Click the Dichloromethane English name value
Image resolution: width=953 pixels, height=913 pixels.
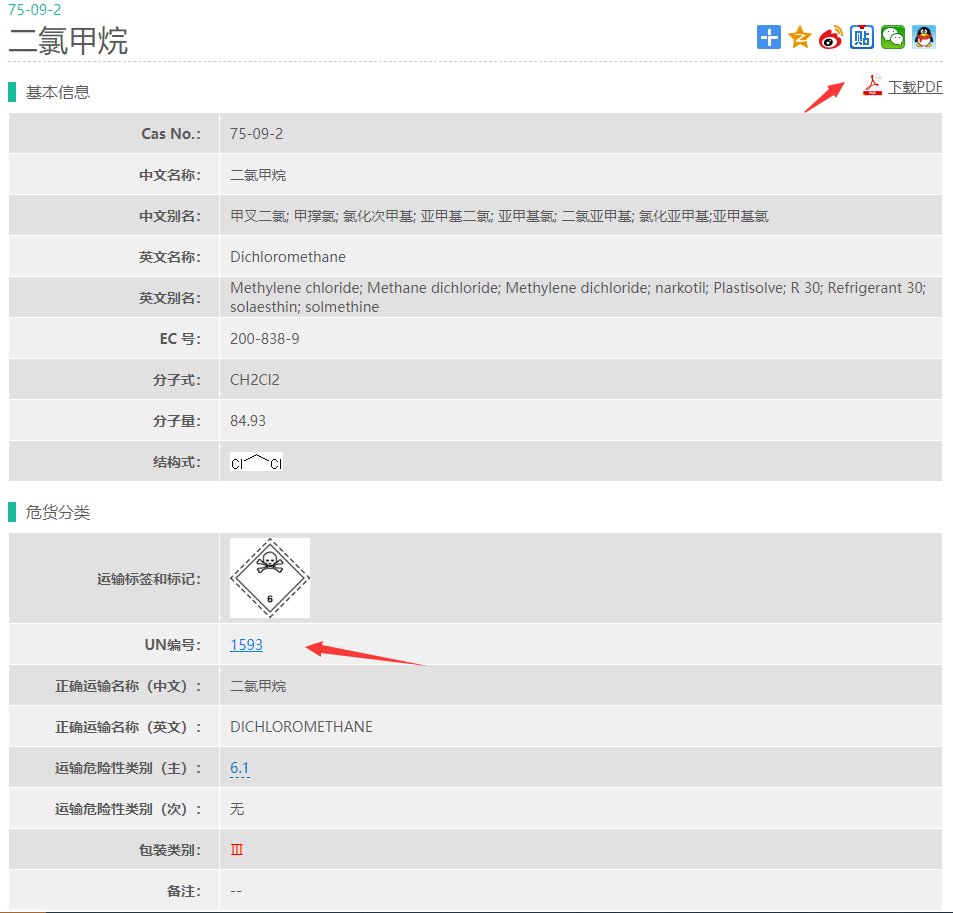pyautogui.click(x=287, y=257)
